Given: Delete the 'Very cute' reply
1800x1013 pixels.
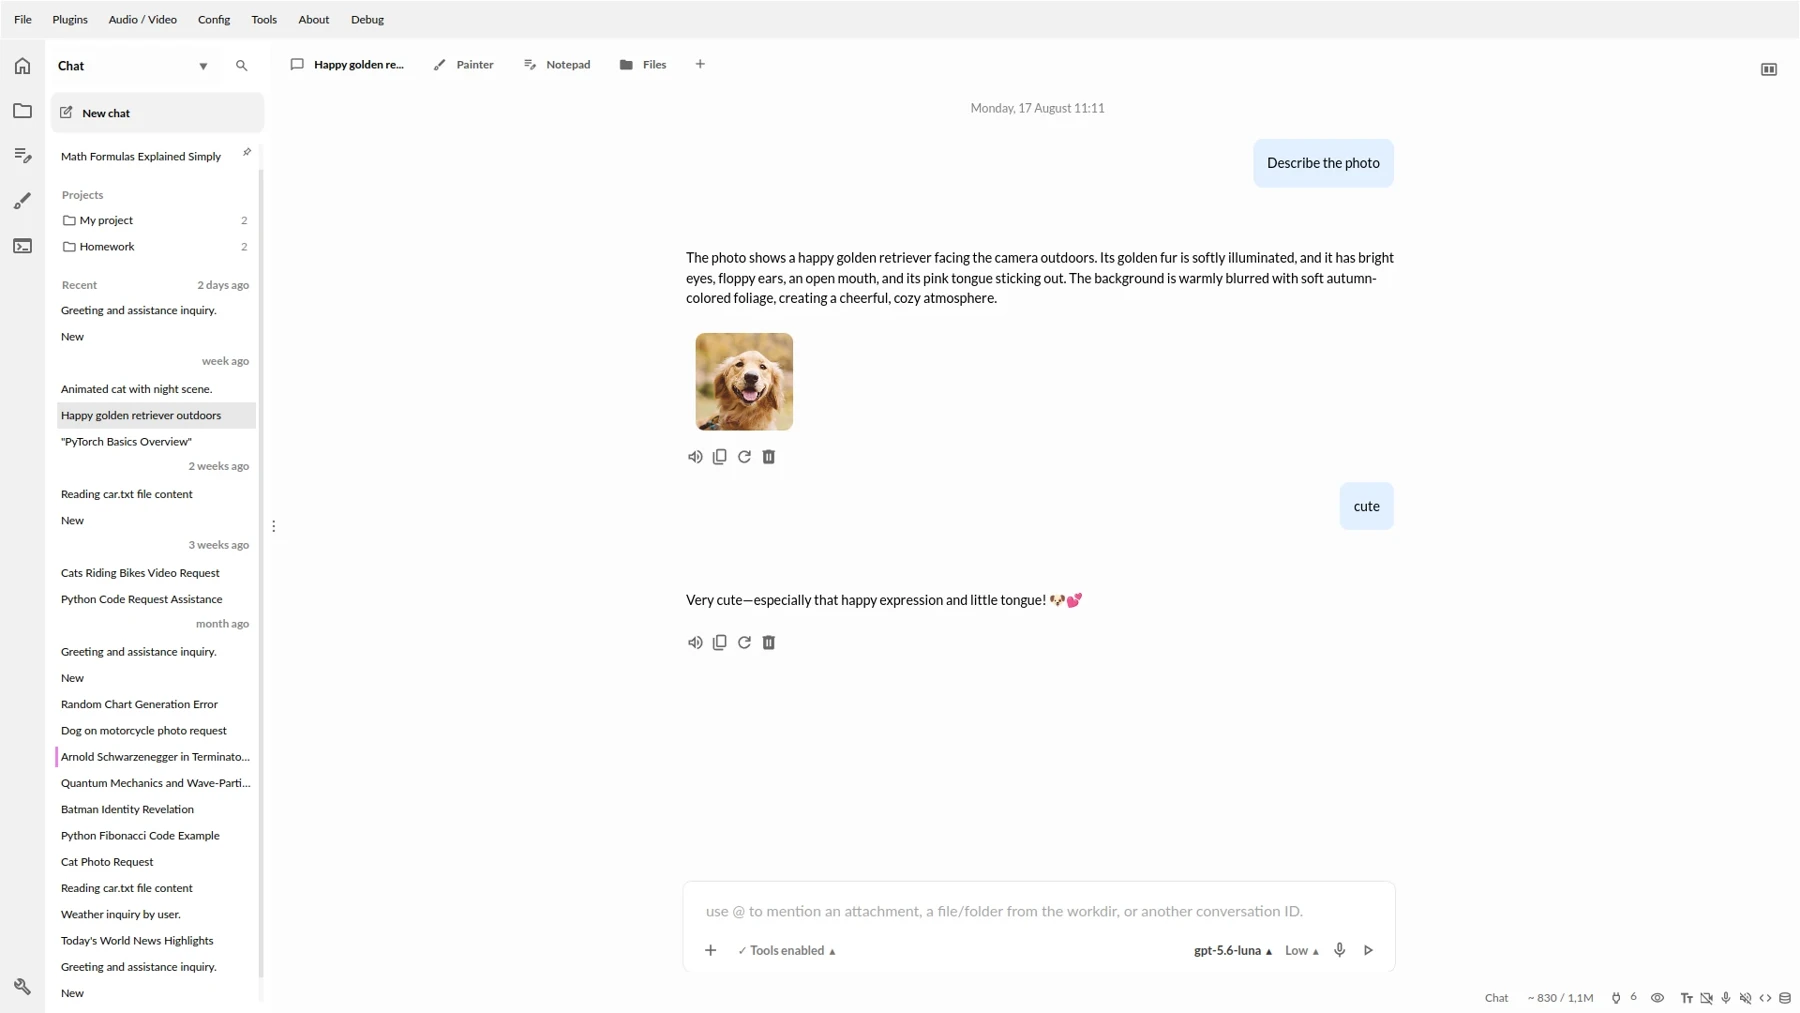Looking at the screenshot, I should point(769,643).
